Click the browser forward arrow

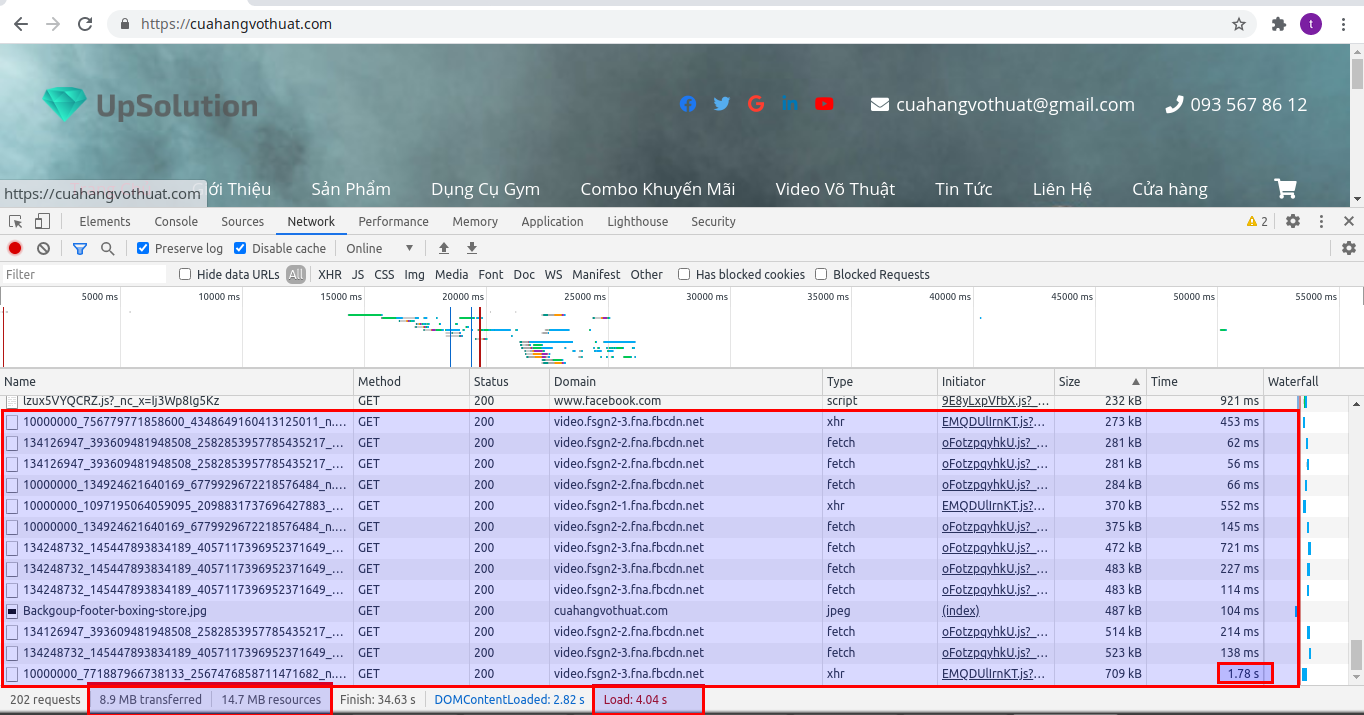pyautogui.click(x=53, y=24)
